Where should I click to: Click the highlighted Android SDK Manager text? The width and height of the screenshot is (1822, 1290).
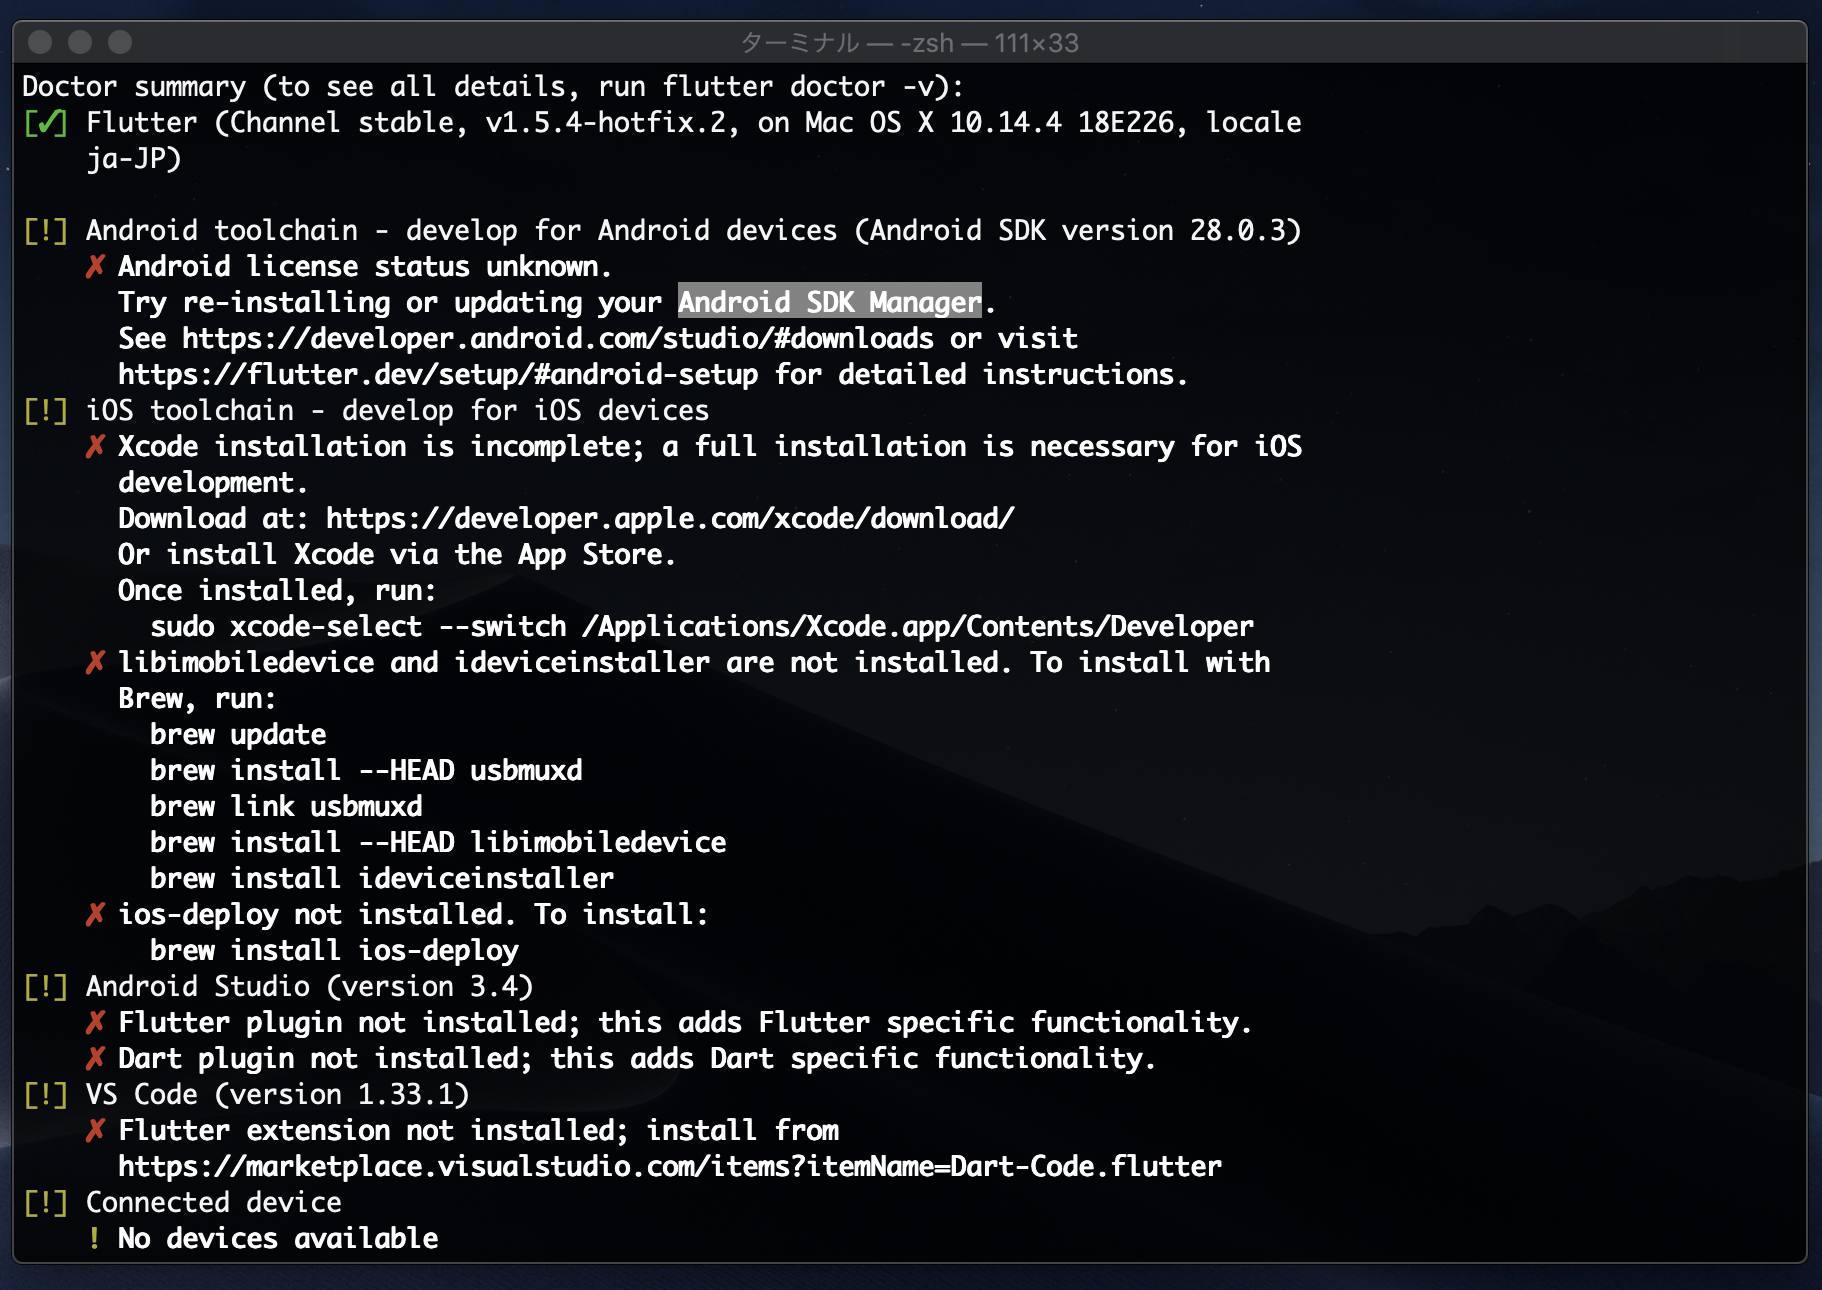pos(829,302)
